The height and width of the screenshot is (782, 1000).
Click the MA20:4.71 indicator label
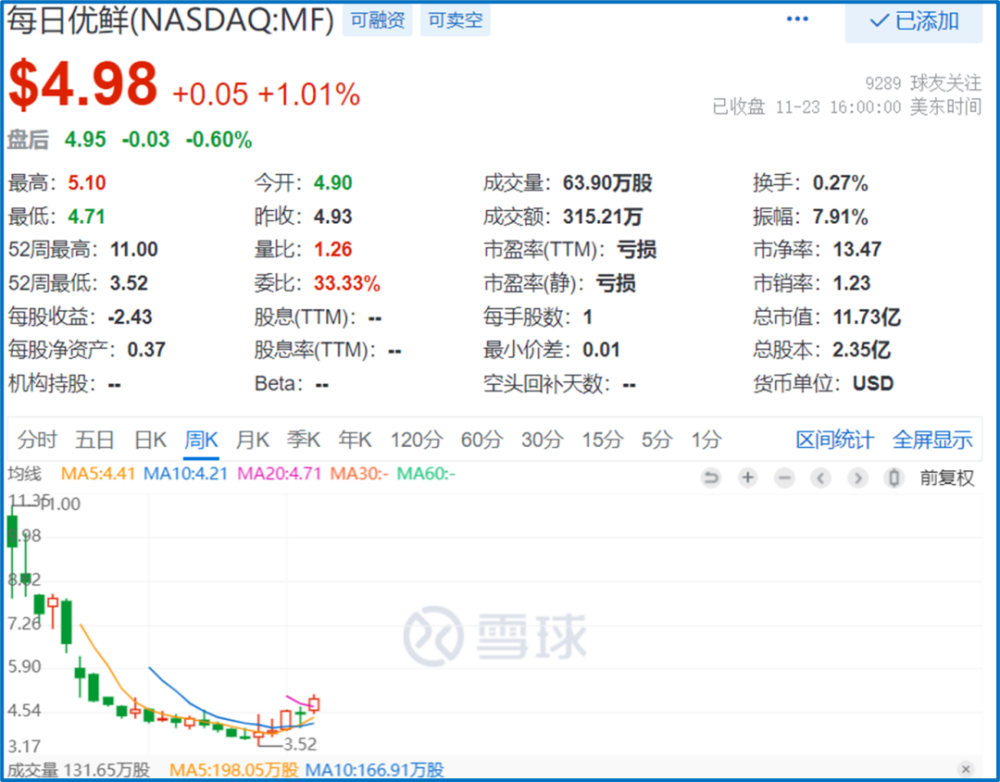279,474
